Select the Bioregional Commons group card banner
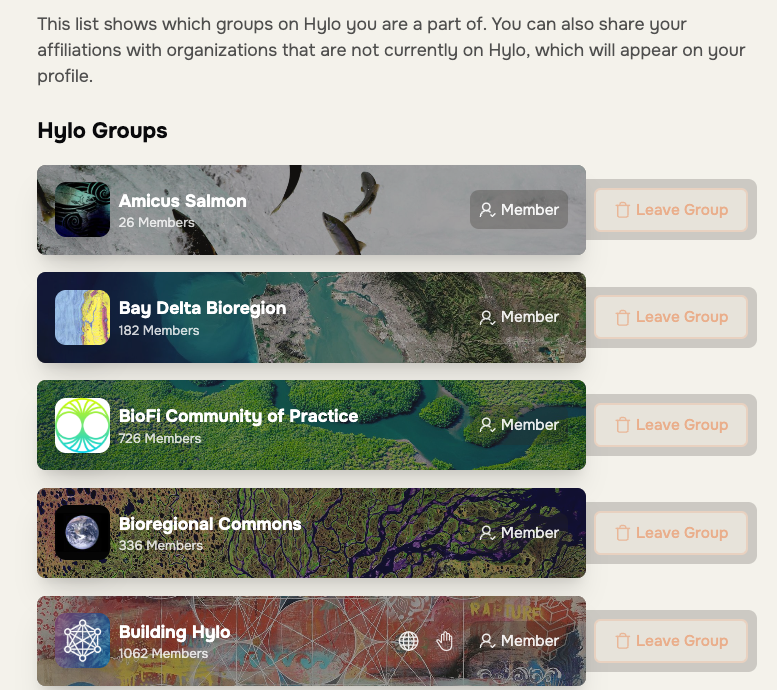Image resolution: width=777 pixels, height=690 pixels. (311, 533)
